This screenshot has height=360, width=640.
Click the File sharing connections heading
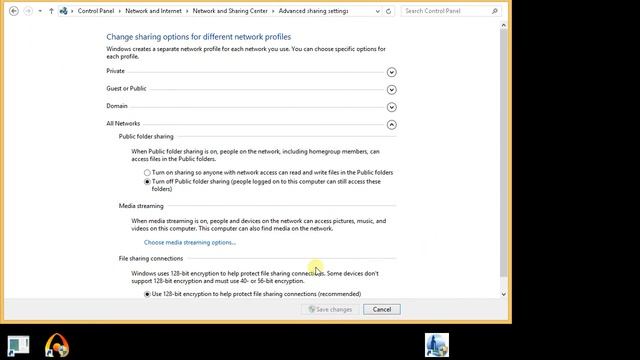151,258
